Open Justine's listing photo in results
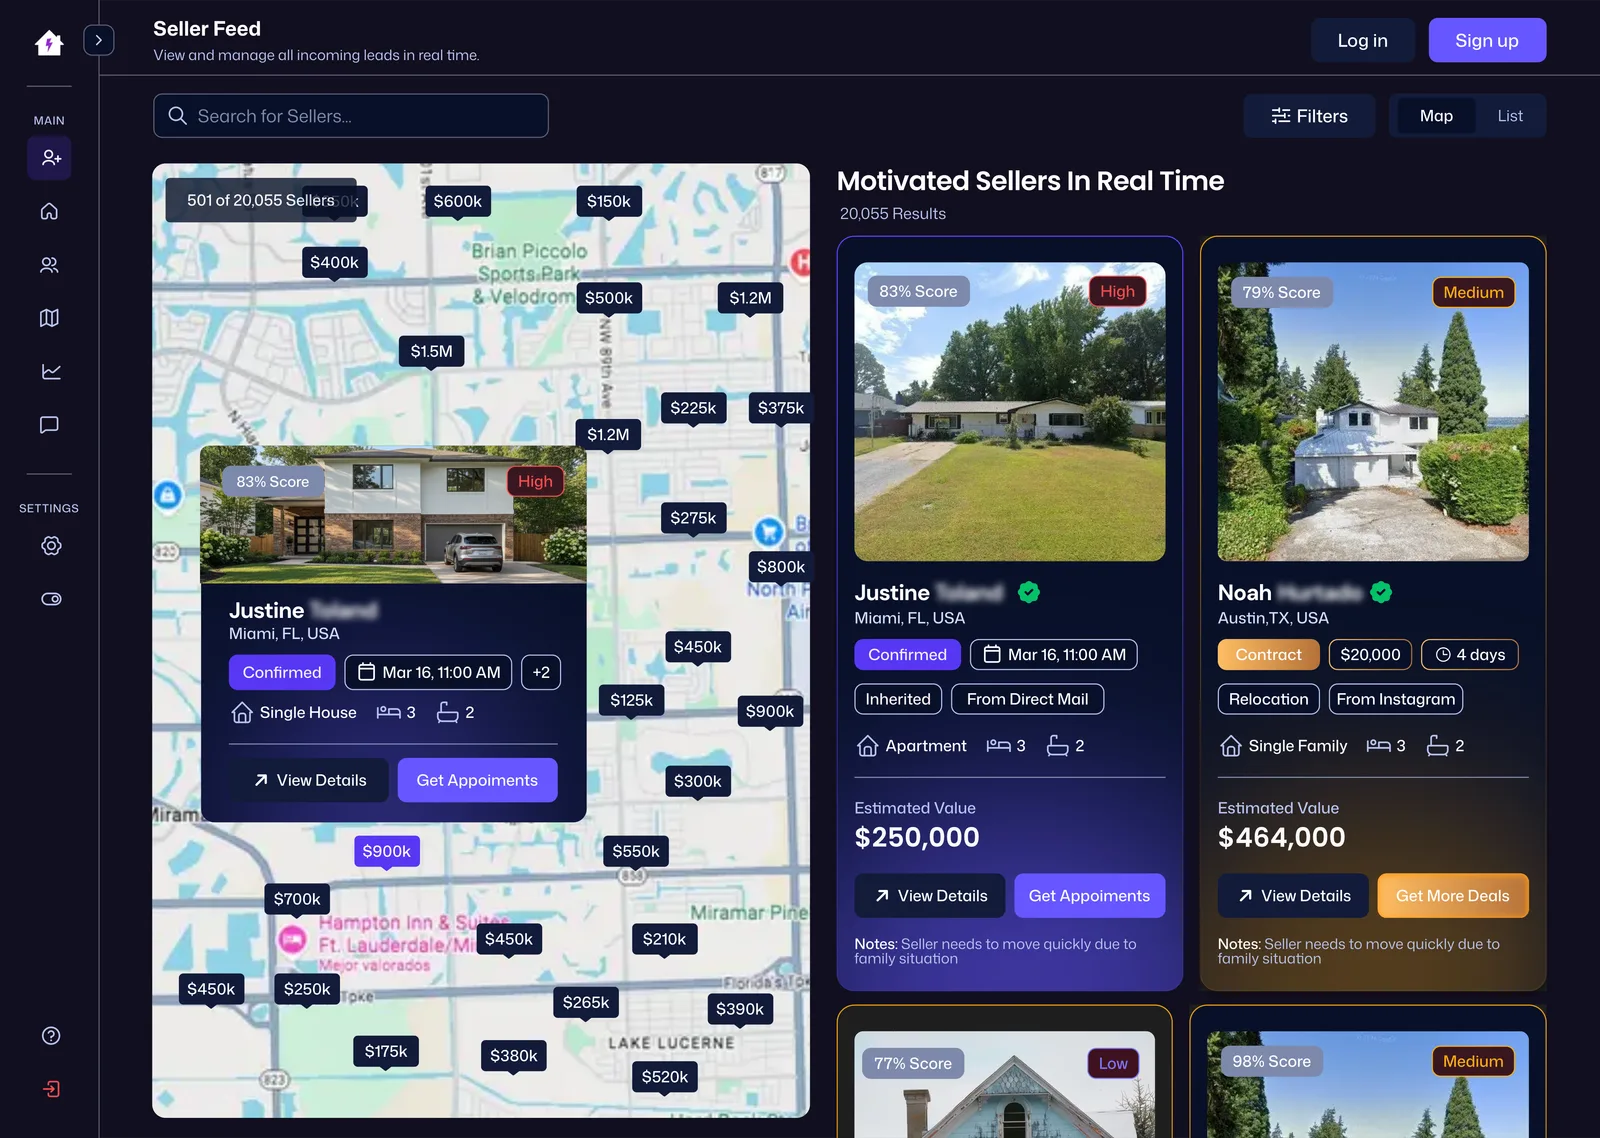This screenshot has width=1600, height=1138. pos(1009,411)
